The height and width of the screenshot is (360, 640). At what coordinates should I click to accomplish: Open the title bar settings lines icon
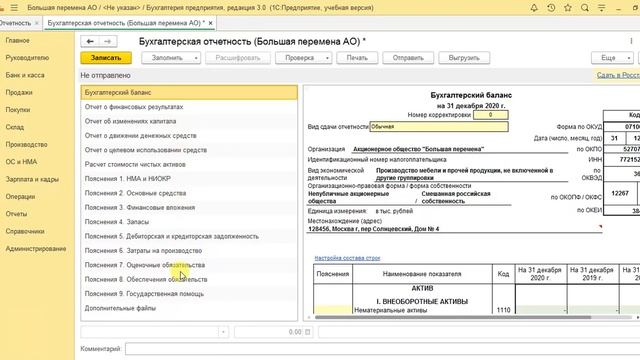602,8
